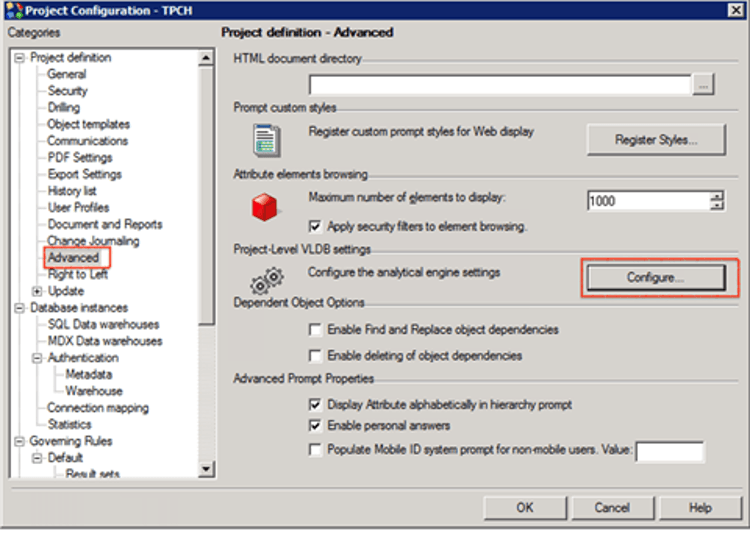This screenshot has width=750, height=535.
Task: Increase maximum elements with the spinner up arrow
Action: pyautogui.click(x=716, y=196)
